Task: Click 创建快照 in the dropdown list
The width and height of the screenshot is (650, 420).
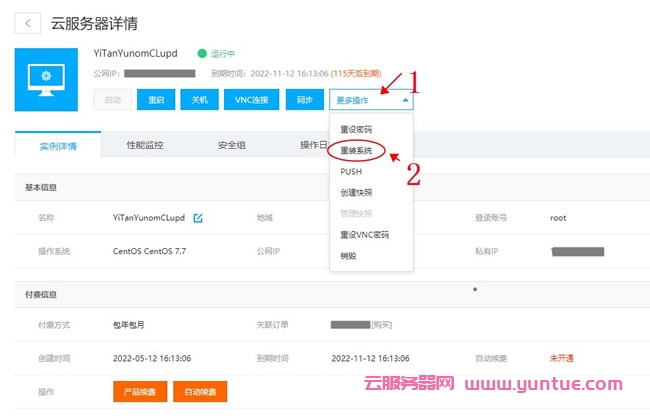Action: click(x=356, y=192)
